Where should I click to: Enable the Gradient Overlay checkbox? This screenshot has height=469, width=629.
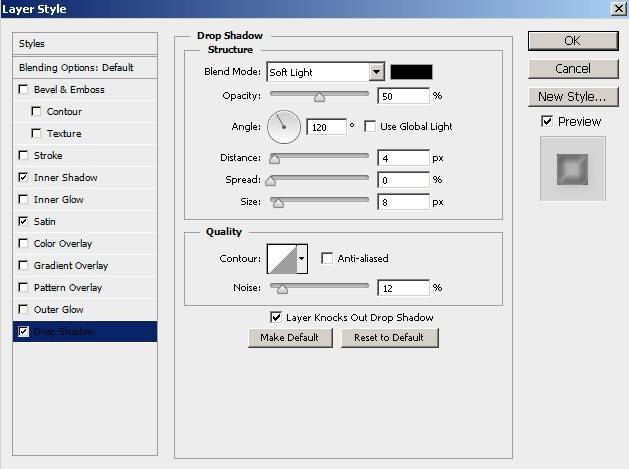pyautogui.click(x=23, y=266)
